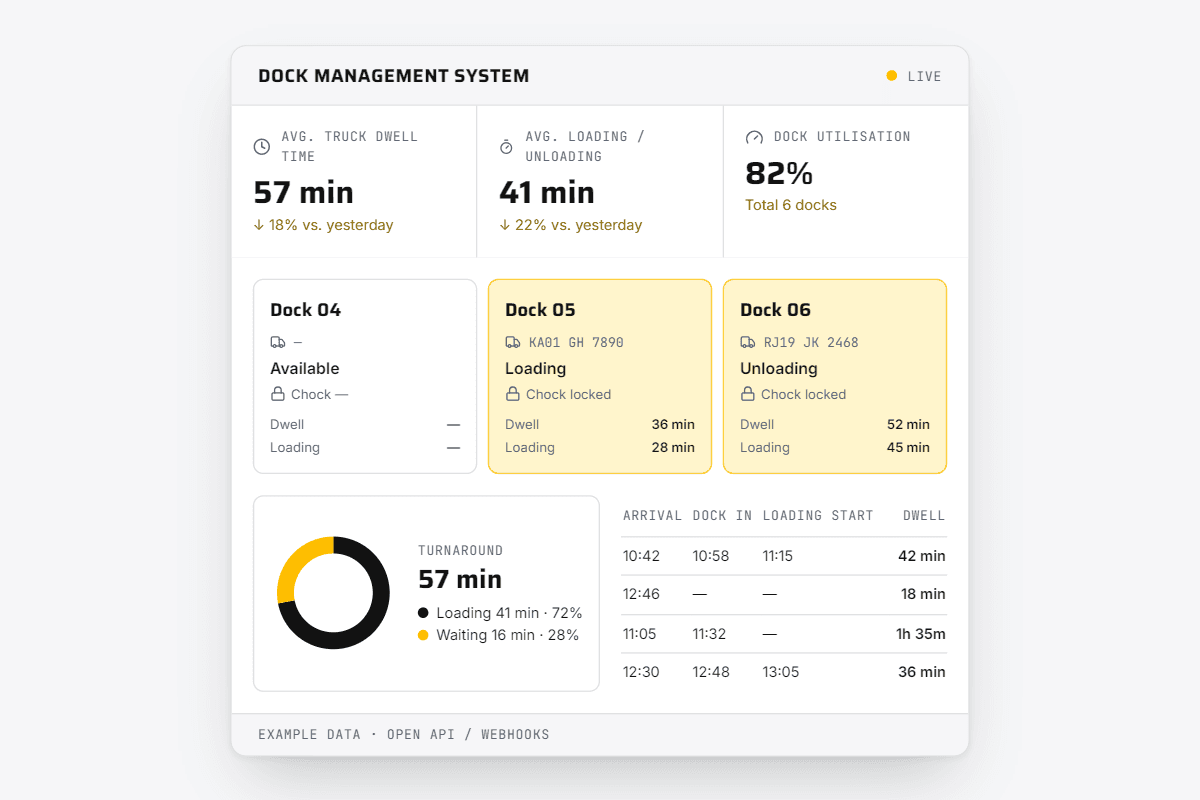Click Dock 06 loading value 45 min
This screenshot has width=1200, height=800.
908,447
